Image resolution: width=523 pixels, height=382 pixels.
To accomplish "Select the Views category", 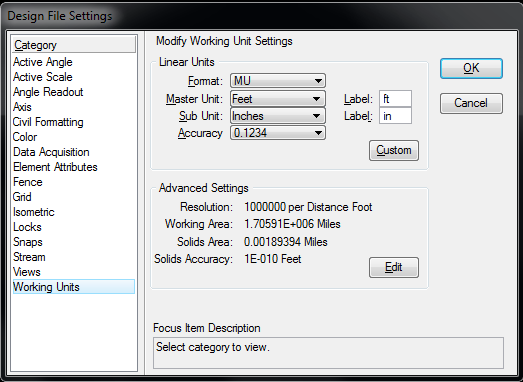I will [x=74, y=272].
